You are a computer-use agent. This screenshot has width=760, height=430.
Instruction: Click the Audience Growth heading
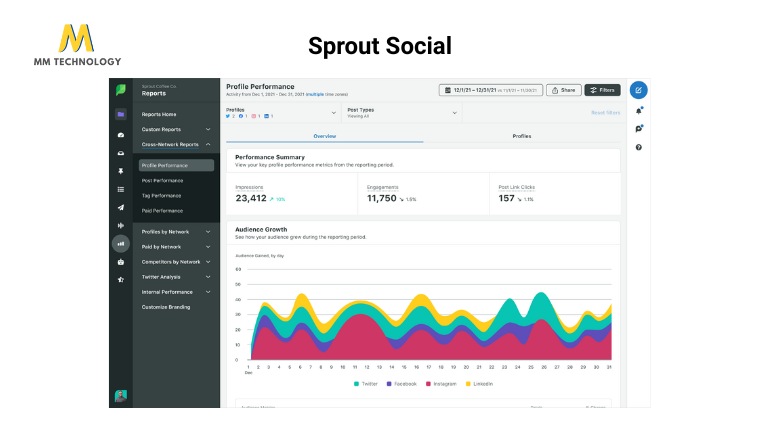coord(261,229)
